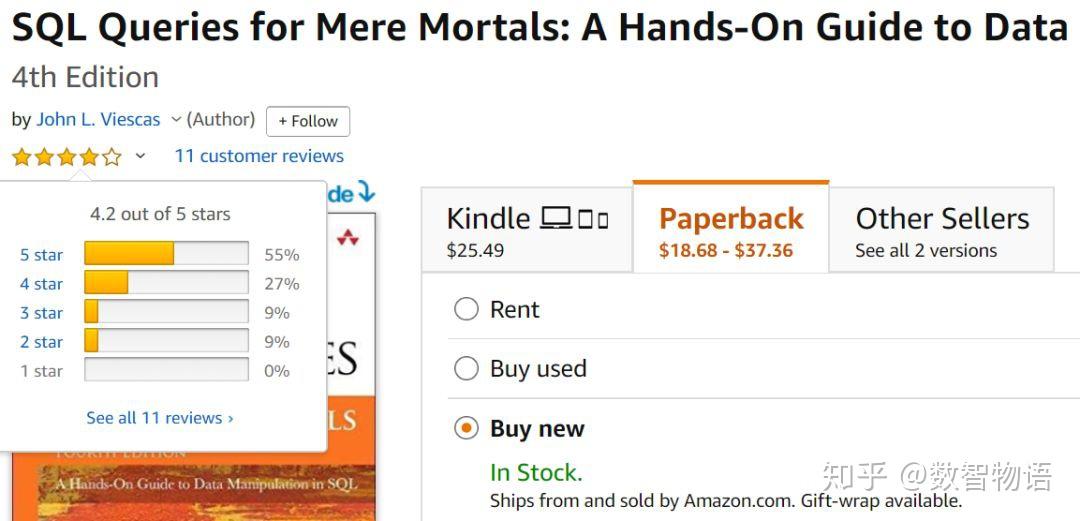Viewport: 1080px width, 521px height.
Task: Collapse the star ratings popup chevron
Action: tap(140, 156)
